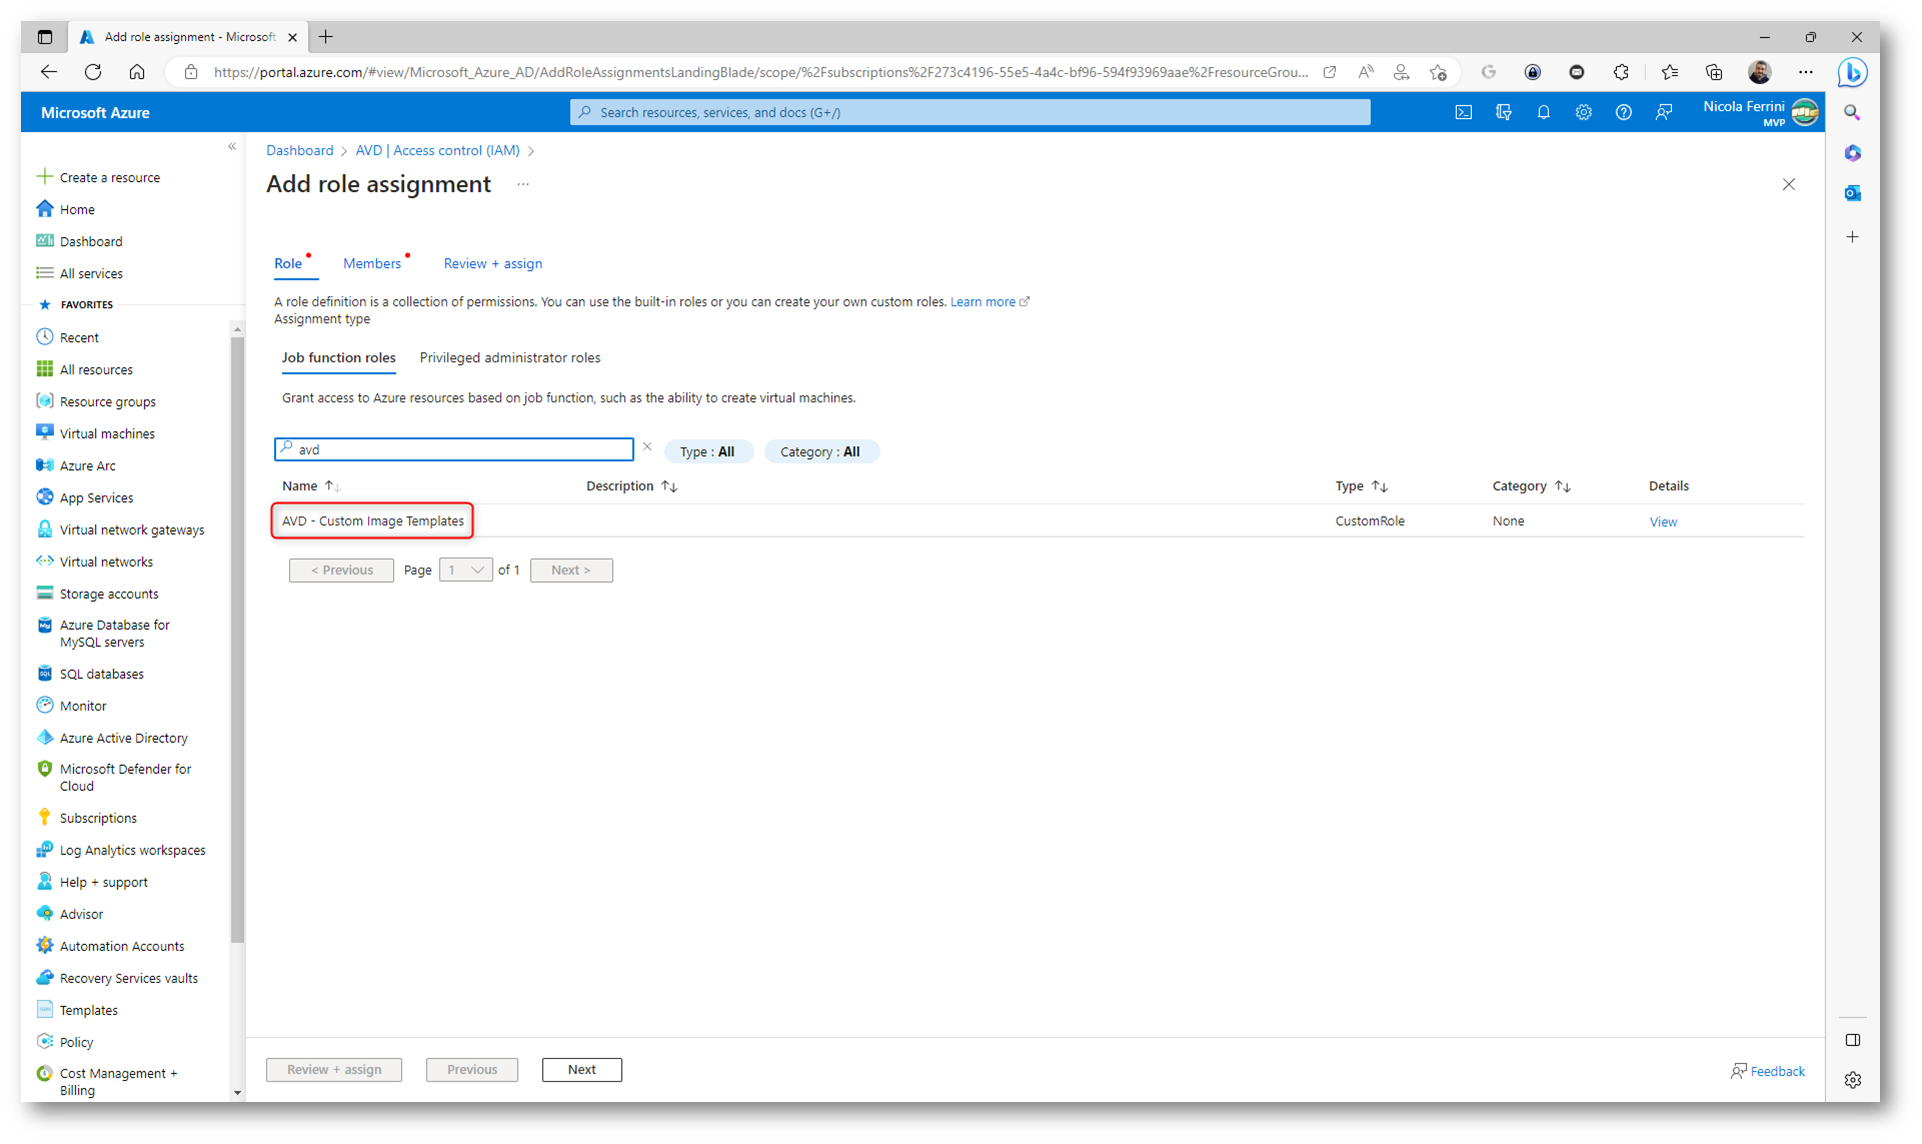
Task: Open the notifications bell icon
Action: coord(1543,113)
